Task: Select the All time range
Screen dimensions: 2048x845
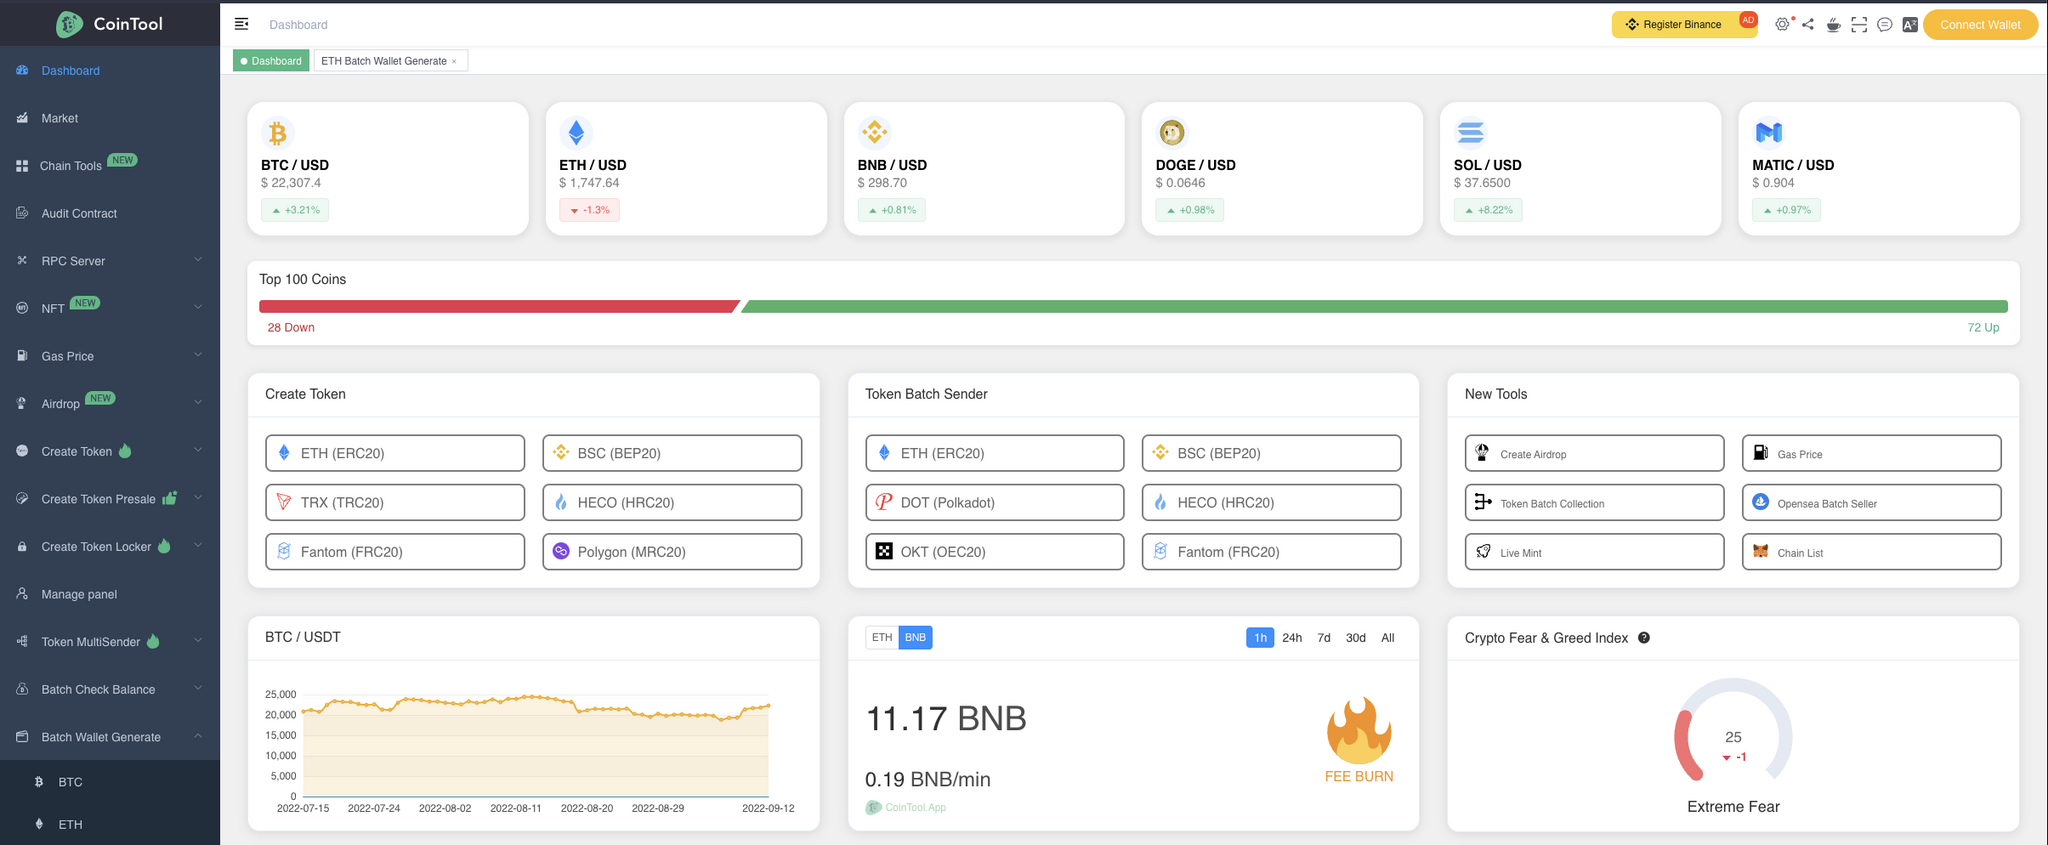Action: point(1388,638)
